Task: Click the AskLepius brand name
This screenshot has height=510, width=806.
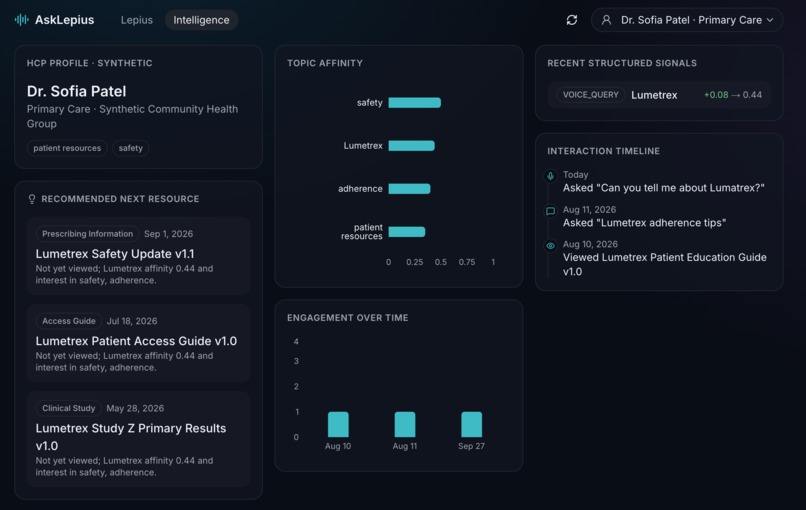Action: coord(65,20)
